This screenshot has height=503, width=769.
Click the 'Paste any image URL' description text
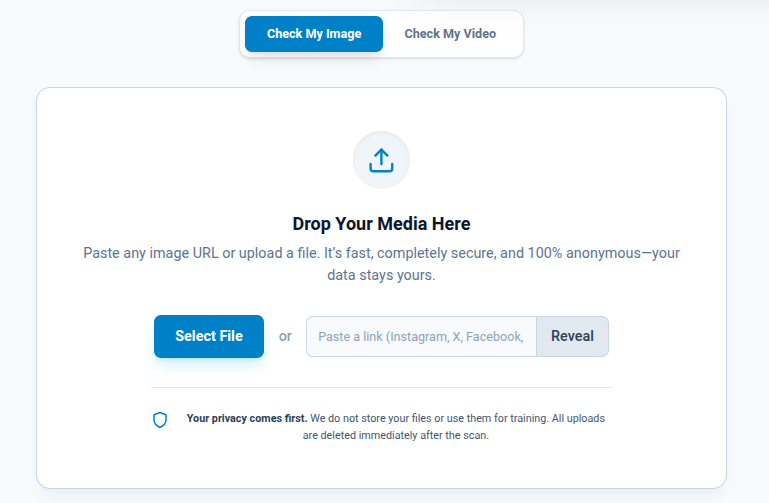381,264
